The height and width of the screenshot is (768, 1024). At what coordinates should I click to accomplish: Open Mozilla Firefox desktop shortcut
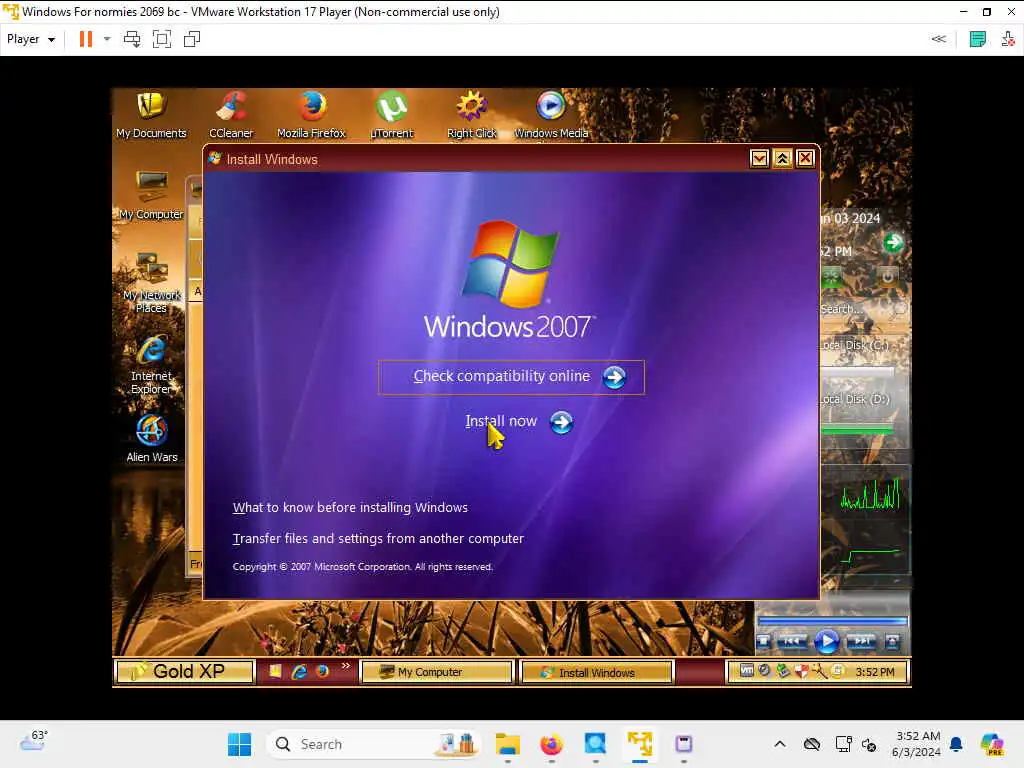coord(312,115)
